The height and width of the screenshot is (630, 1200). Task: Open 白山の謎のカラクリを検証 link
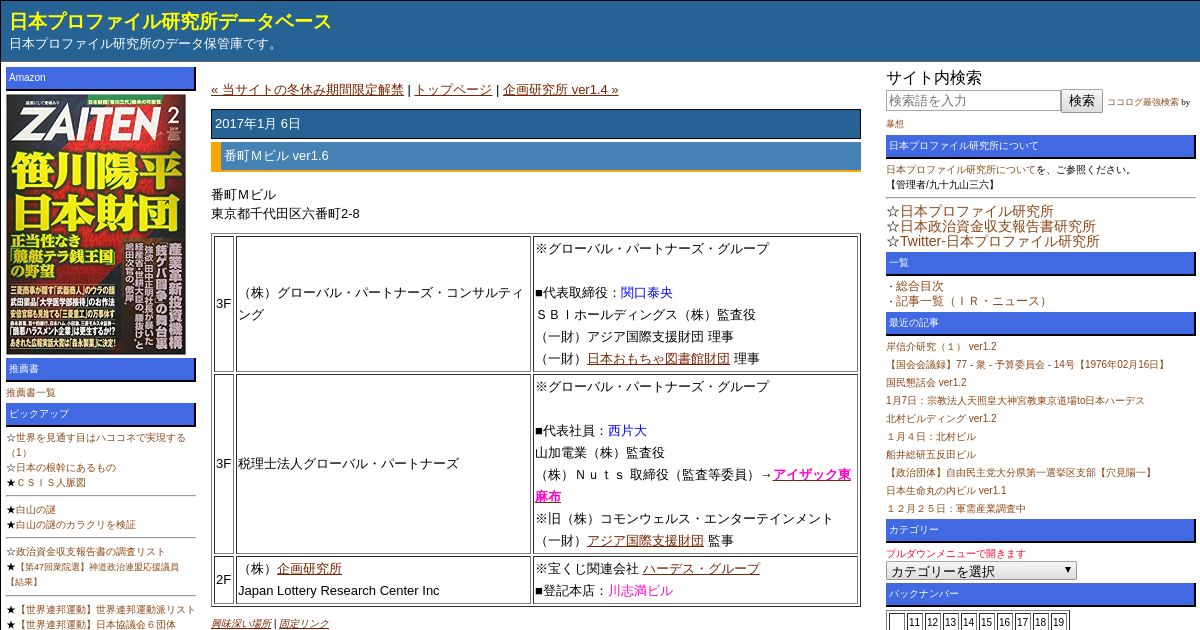[x=76, y=525]
